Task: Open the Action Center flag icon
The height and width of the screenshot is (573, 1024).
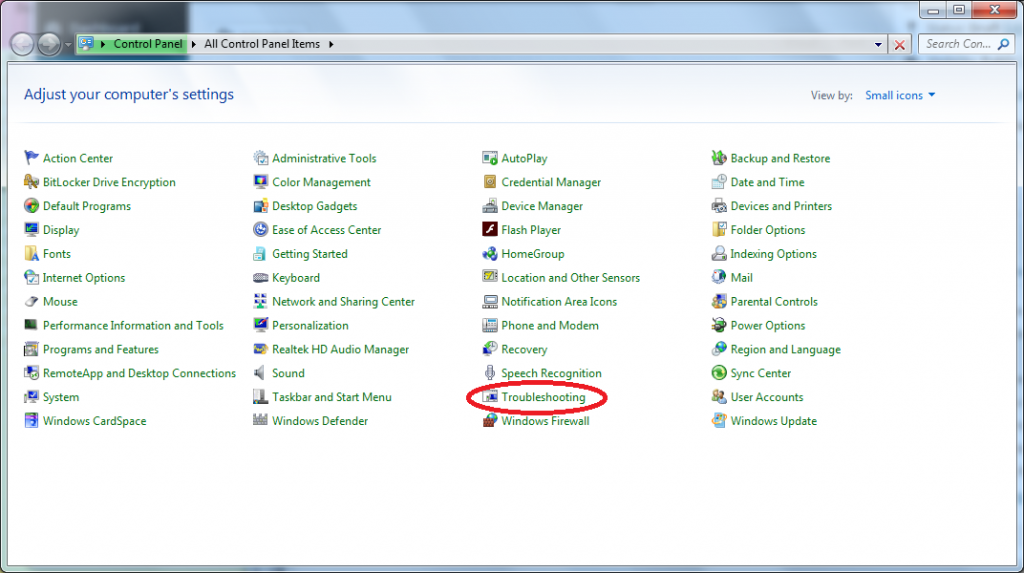Action: point(31,158)
